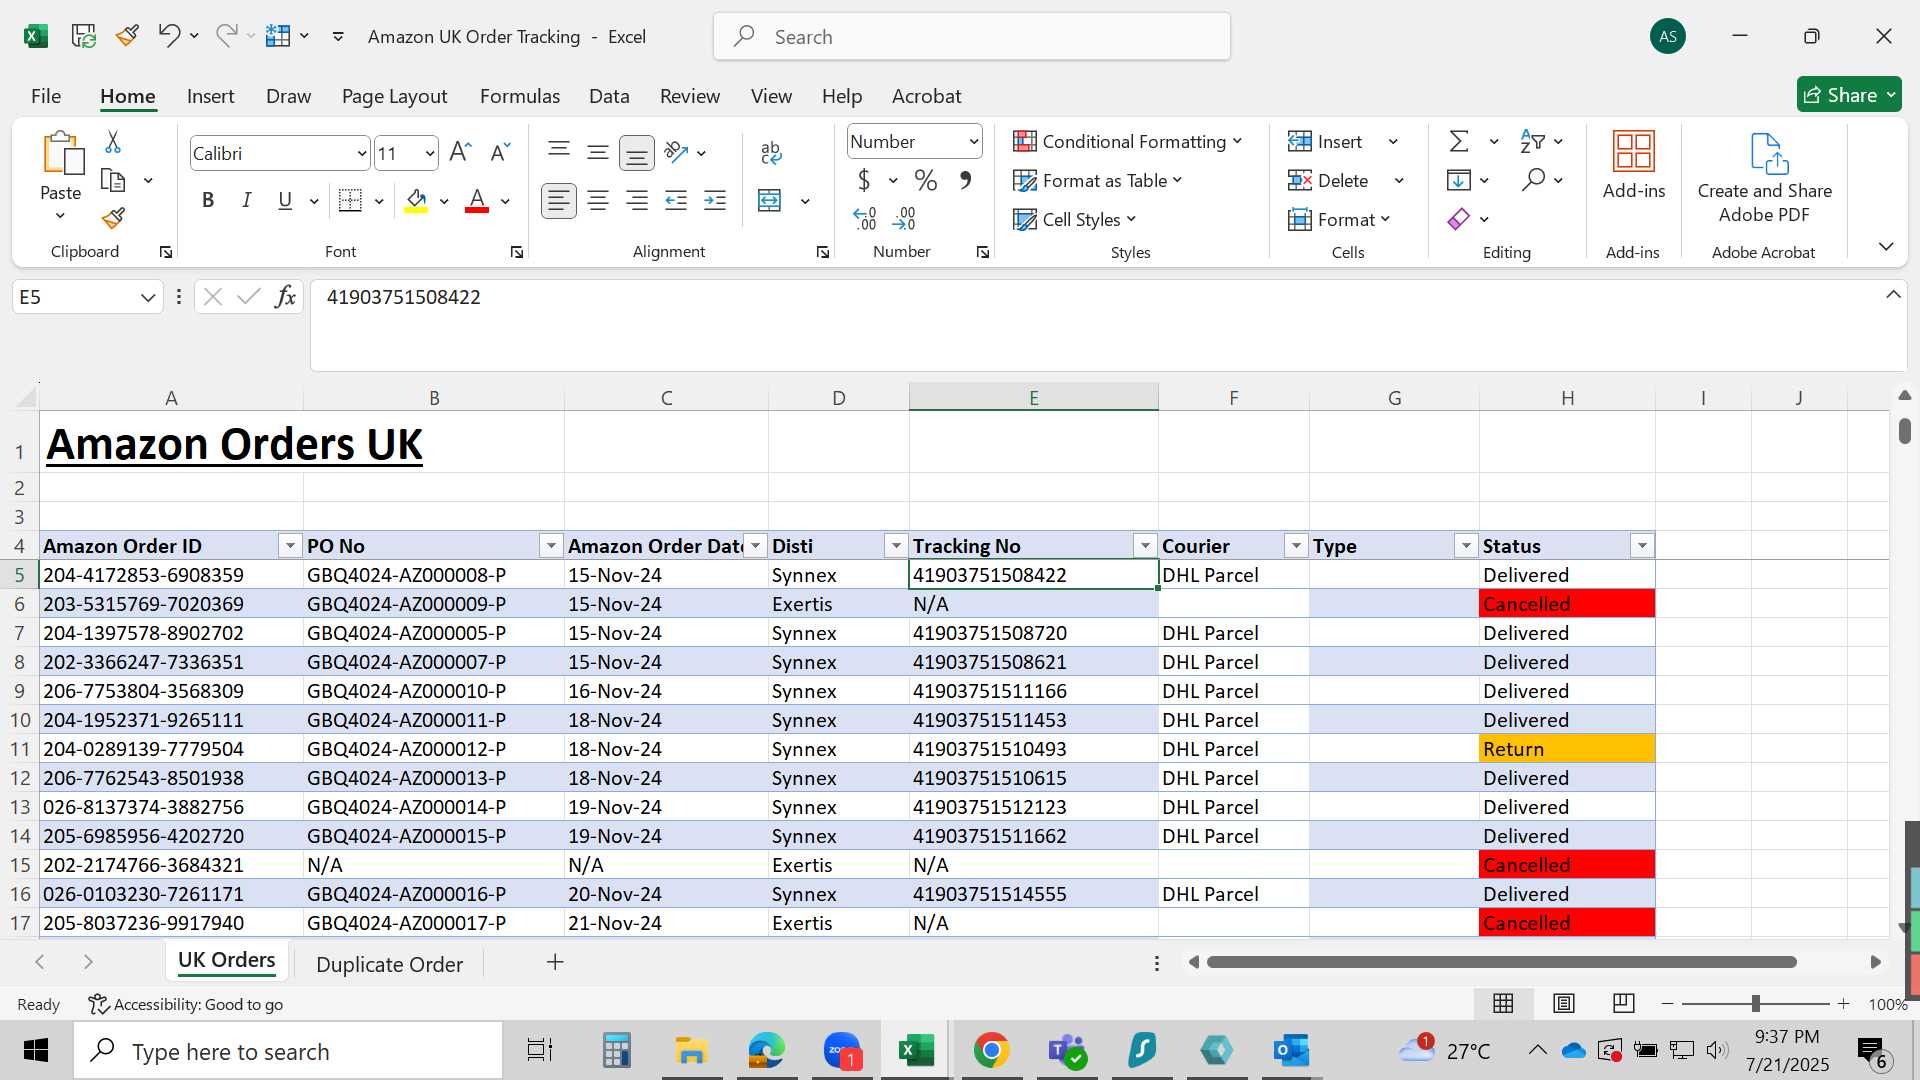Switch to the Insert ribbon tab
The width and height of the screenshot is (1920, 1080).
[x=210, y=96]
